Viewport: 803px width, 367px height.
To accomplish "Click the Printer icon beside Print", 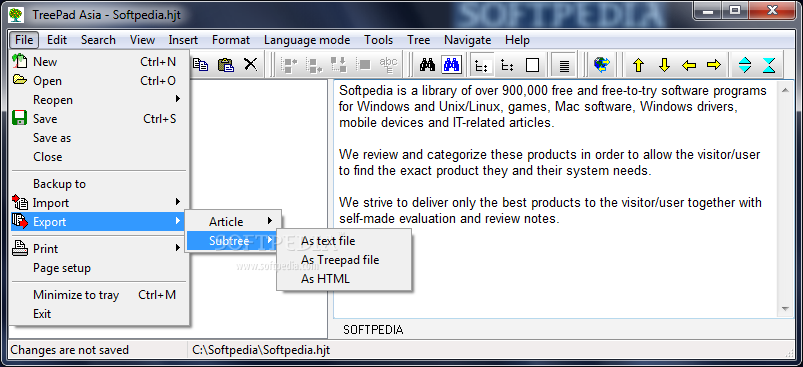I will point(20,248).
